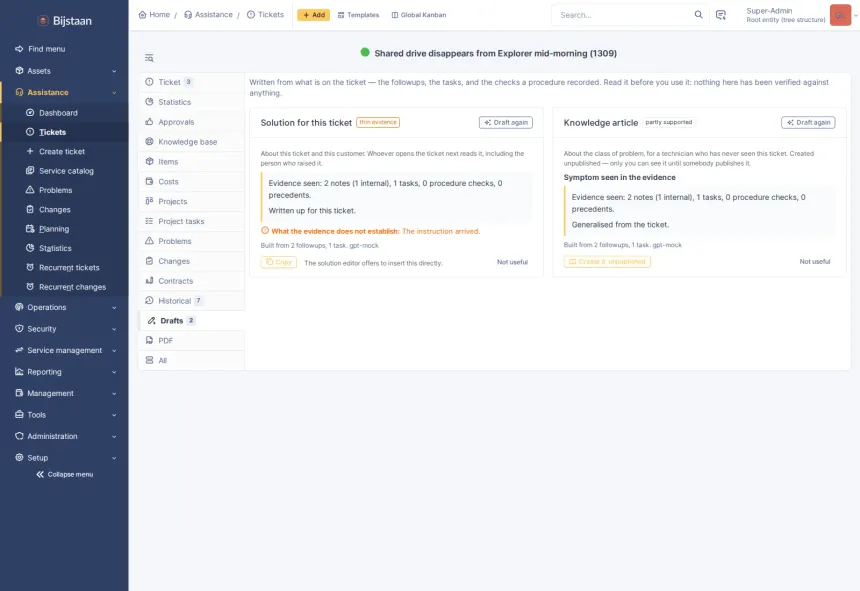Image resolution: width=860 pixels, height=591 pixels.
Task: Click Not useful under Solution draft
Action: [x=512, y=262]
